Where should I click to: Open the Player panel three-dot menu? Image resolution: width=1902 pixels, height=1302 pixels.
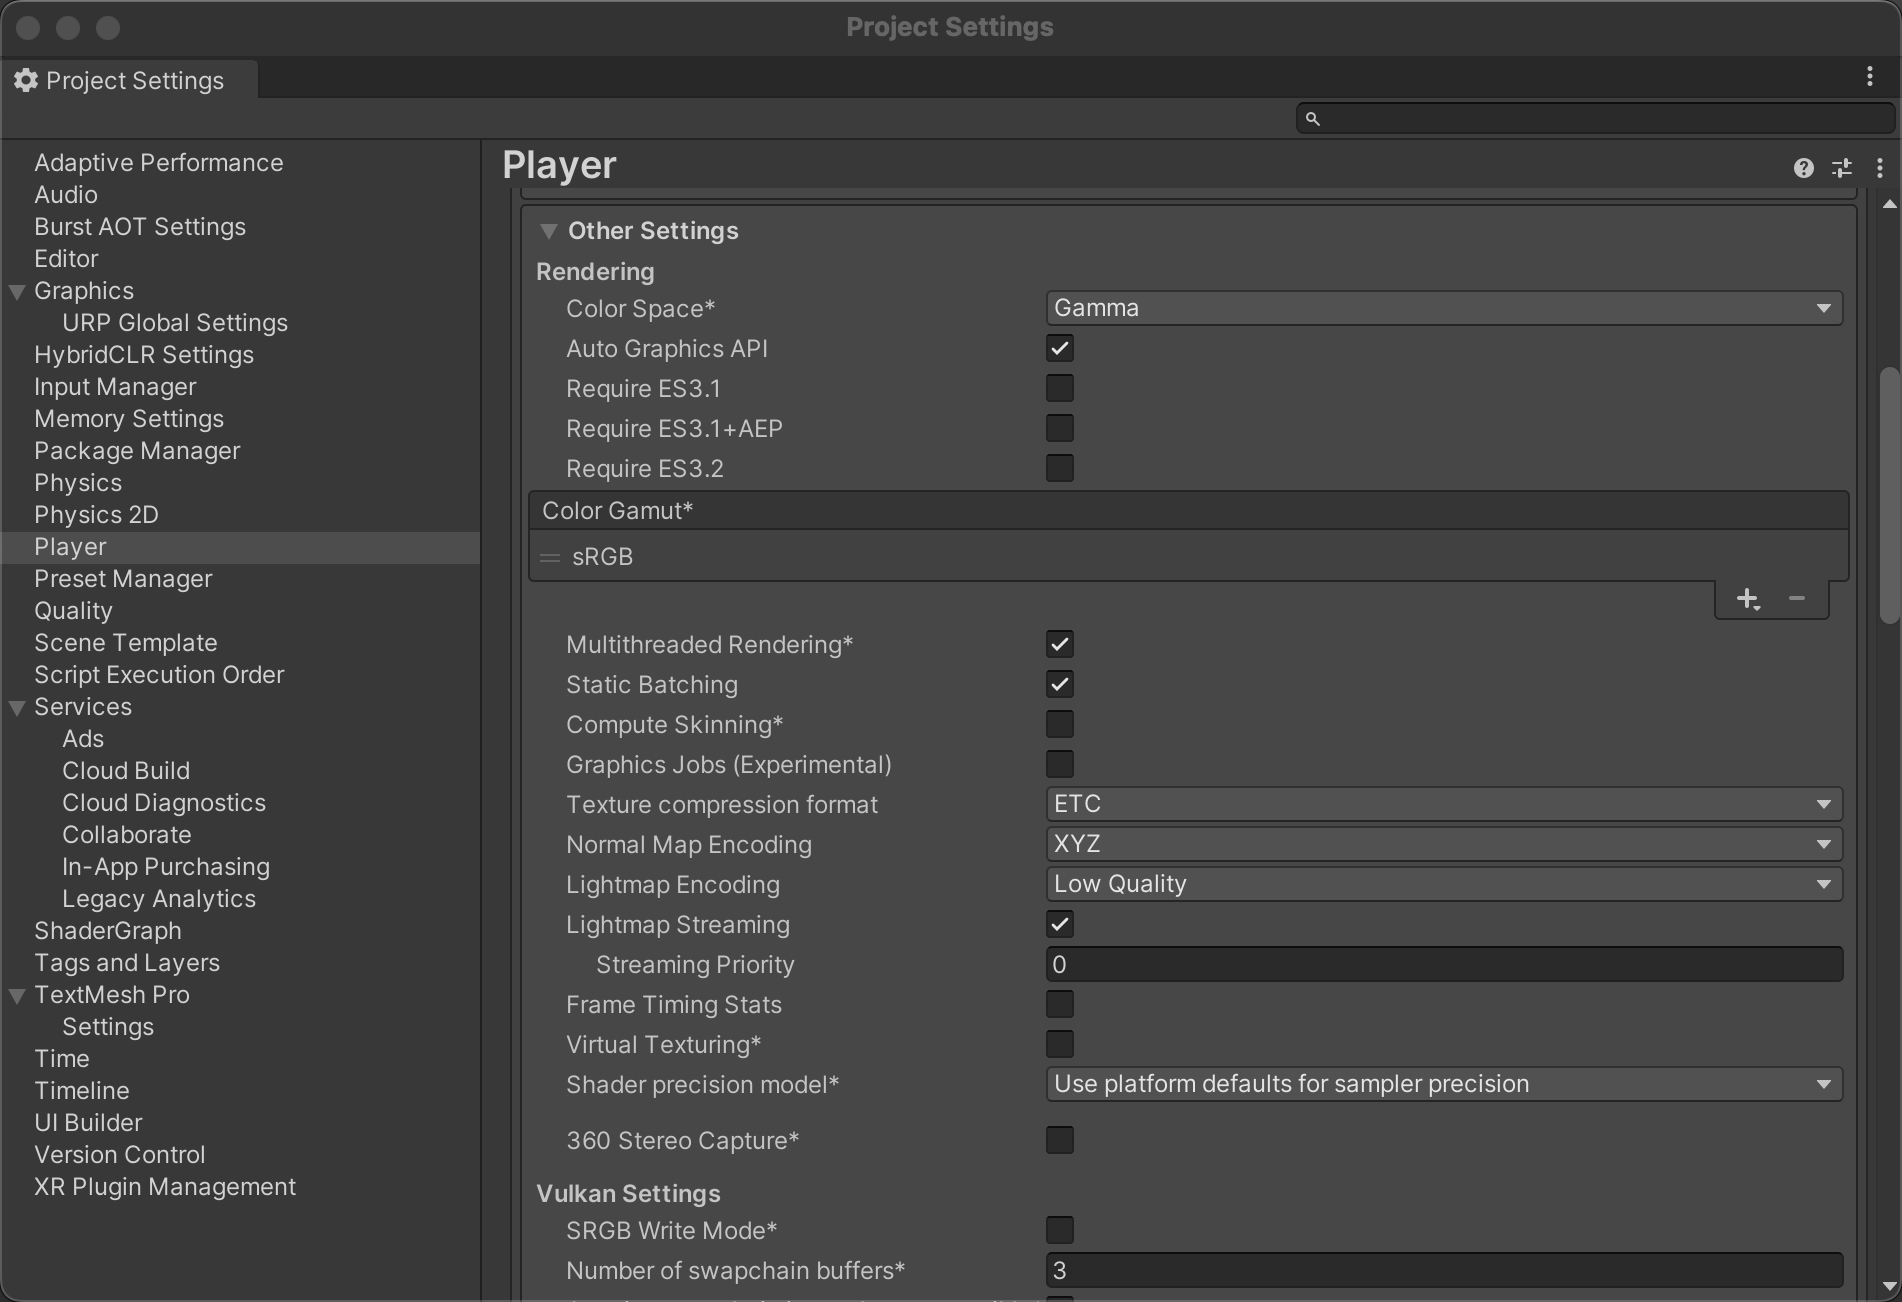[1880, 168]
